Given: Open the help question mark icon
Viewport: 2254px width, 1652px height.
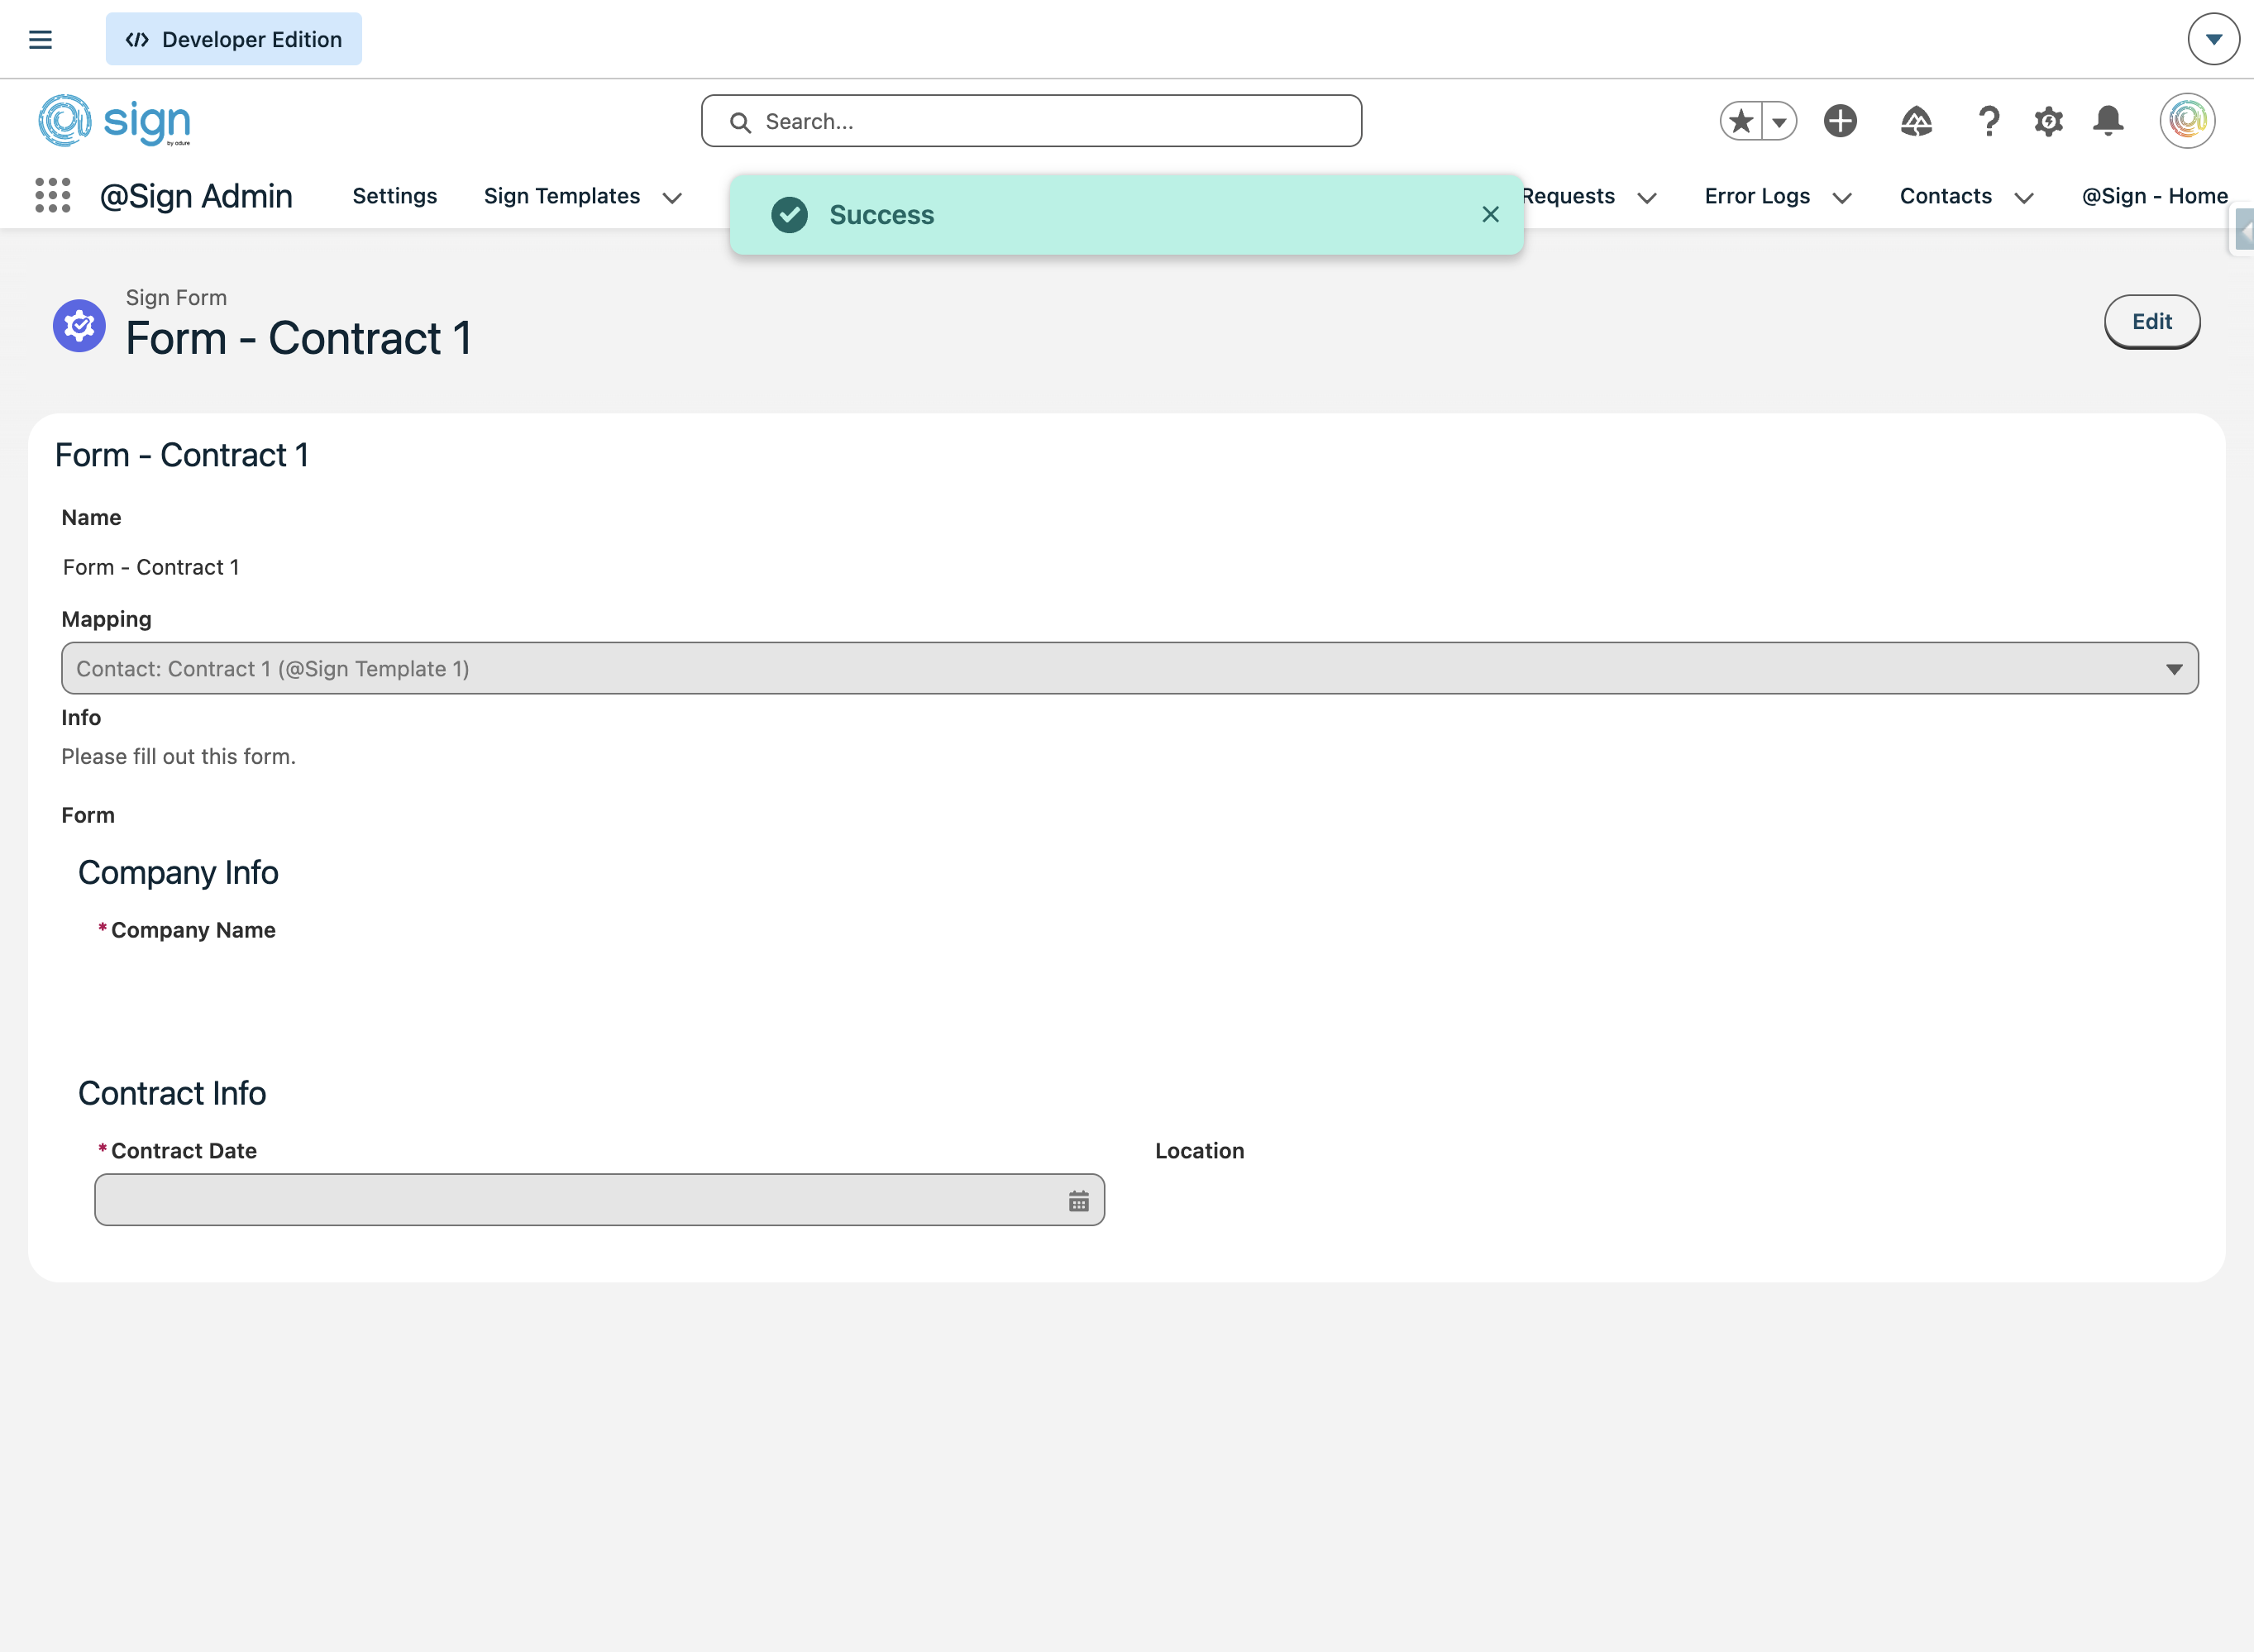Looking at the screenshot, I should (1988, 121).
